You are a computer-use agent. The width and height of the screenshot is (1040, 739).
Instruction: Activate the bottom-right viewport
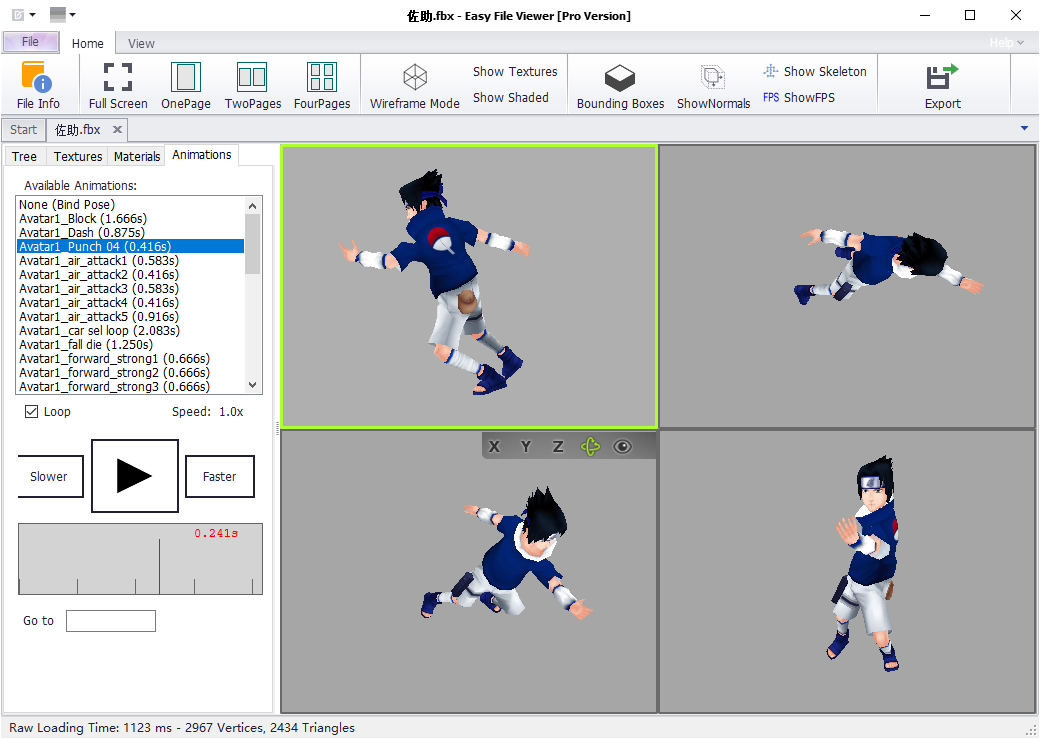(x=847, y=572)
